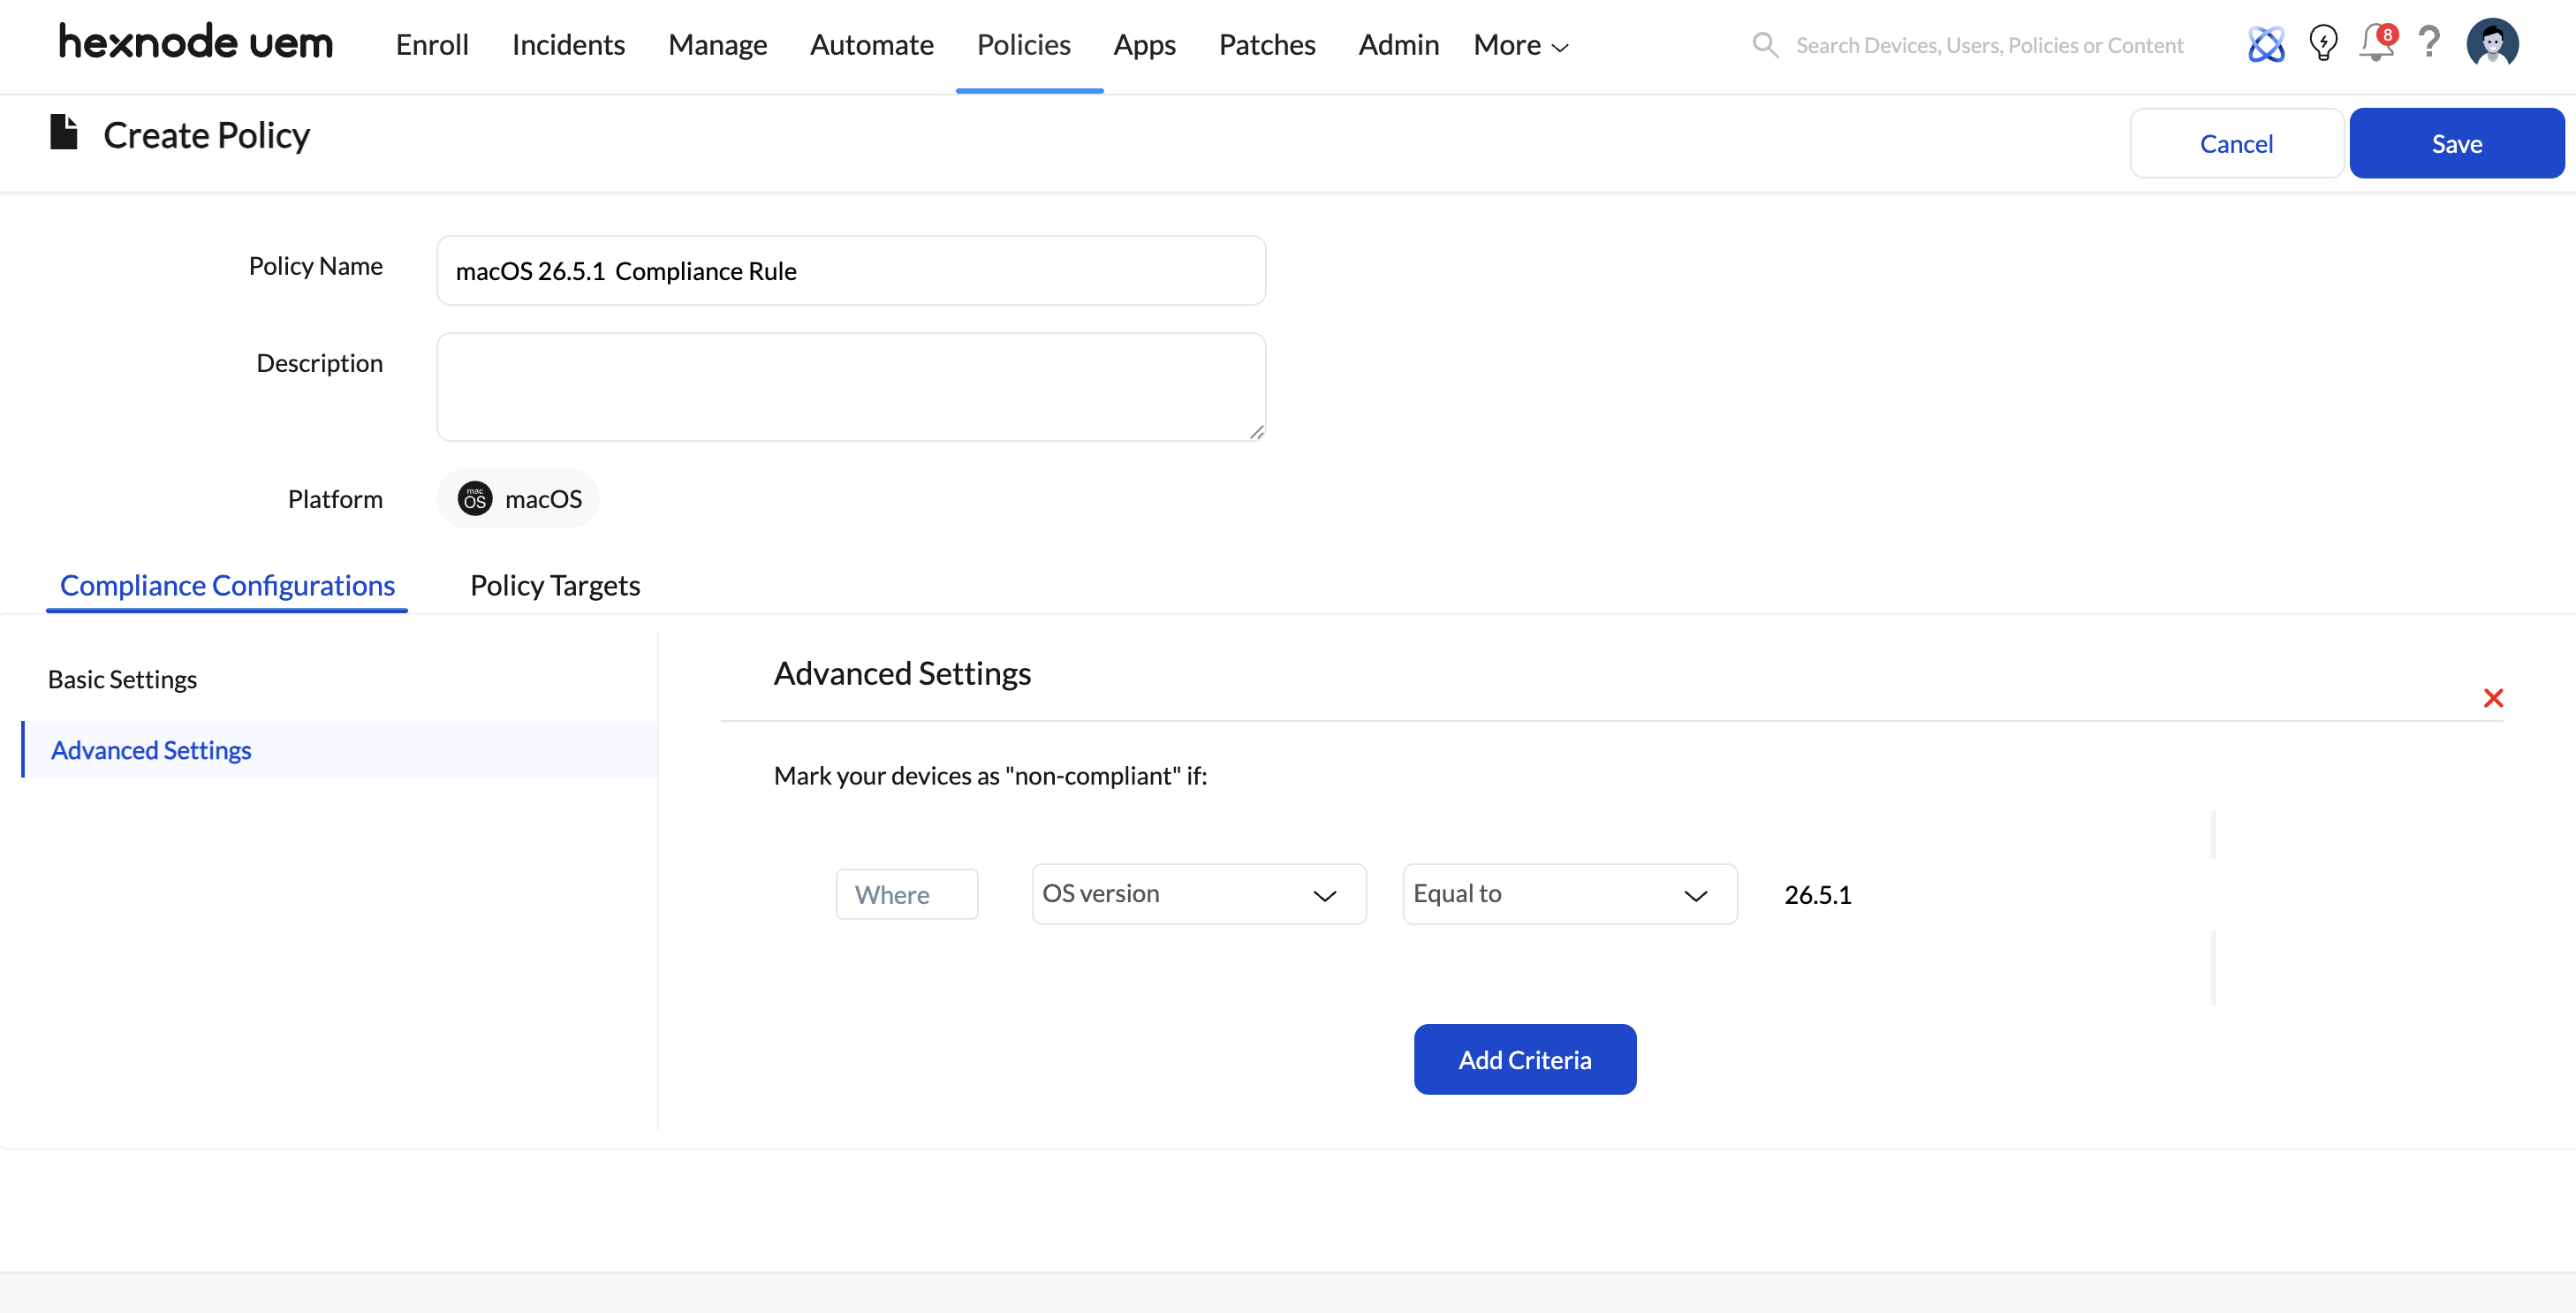Viewport: 2576px width, 1313px height.
Task: Click the Where condition box
Action: pyautogui.click(x=906, y=894)
